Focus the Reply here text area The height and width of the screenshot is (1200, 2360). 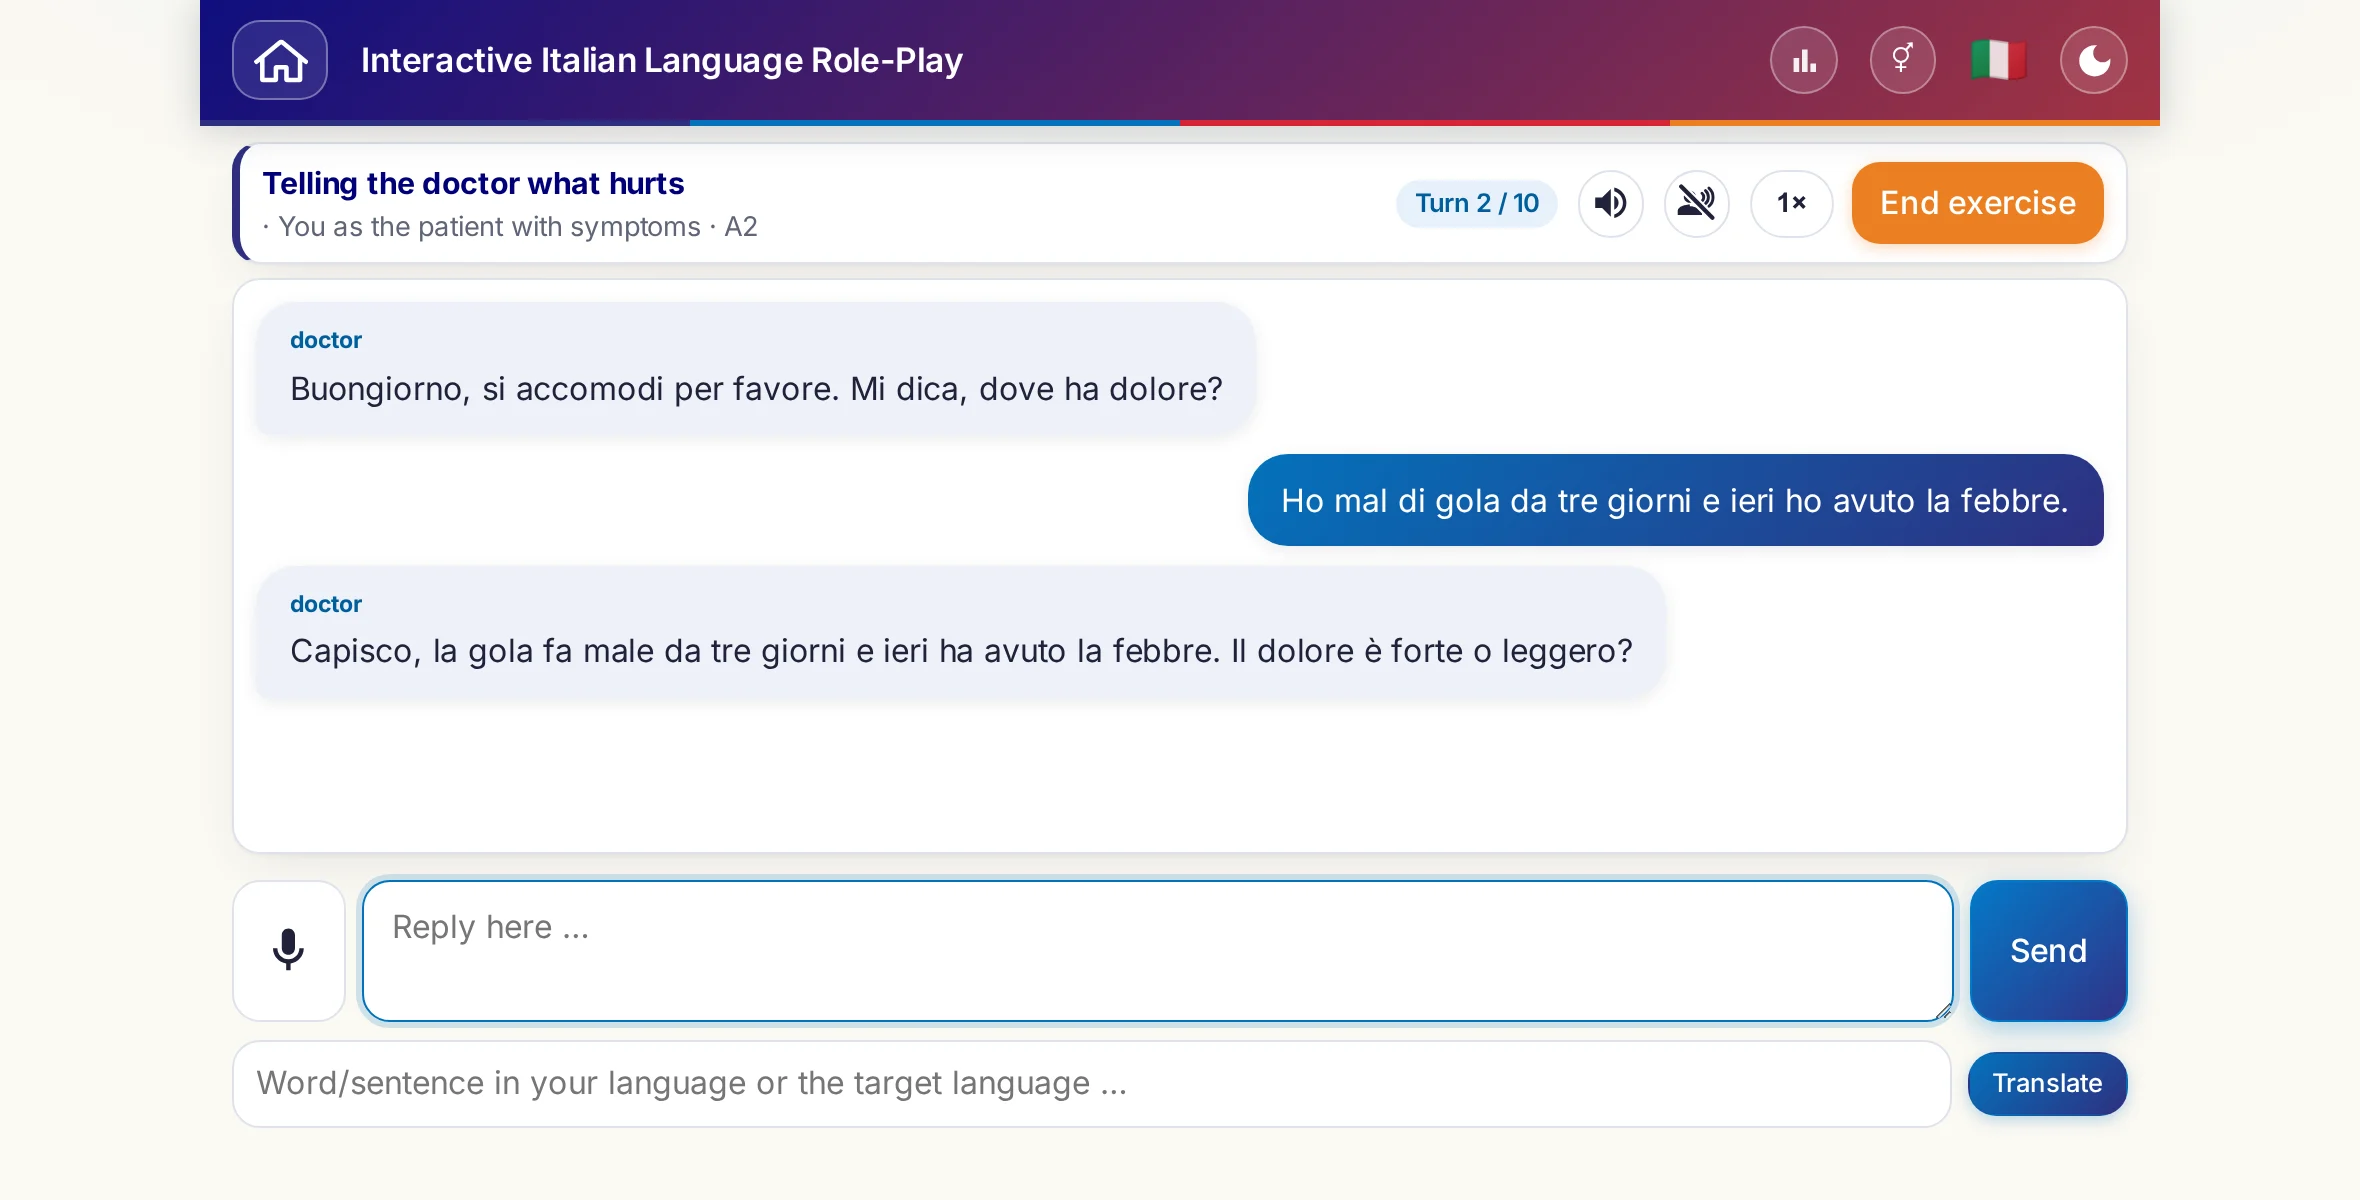(x=1157, y=950)
